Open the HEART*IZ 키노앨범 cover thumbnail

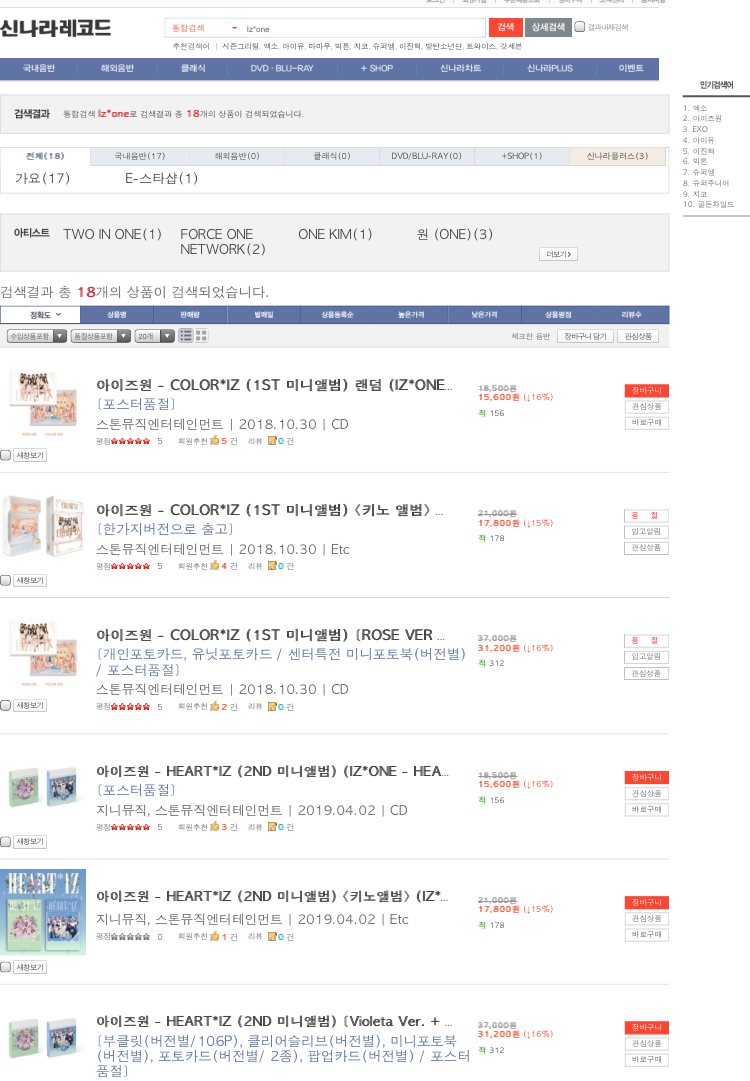point(43,912)
